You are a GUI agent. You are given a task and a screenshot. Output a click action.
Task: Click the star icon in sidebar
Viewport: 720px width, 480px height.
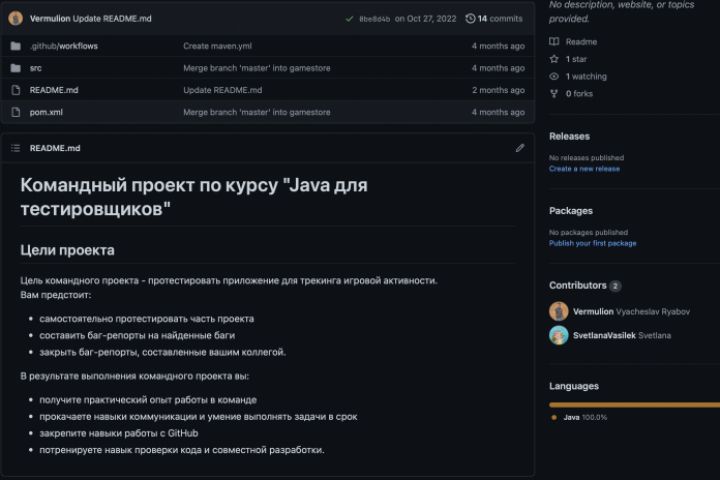pos(555,59)
